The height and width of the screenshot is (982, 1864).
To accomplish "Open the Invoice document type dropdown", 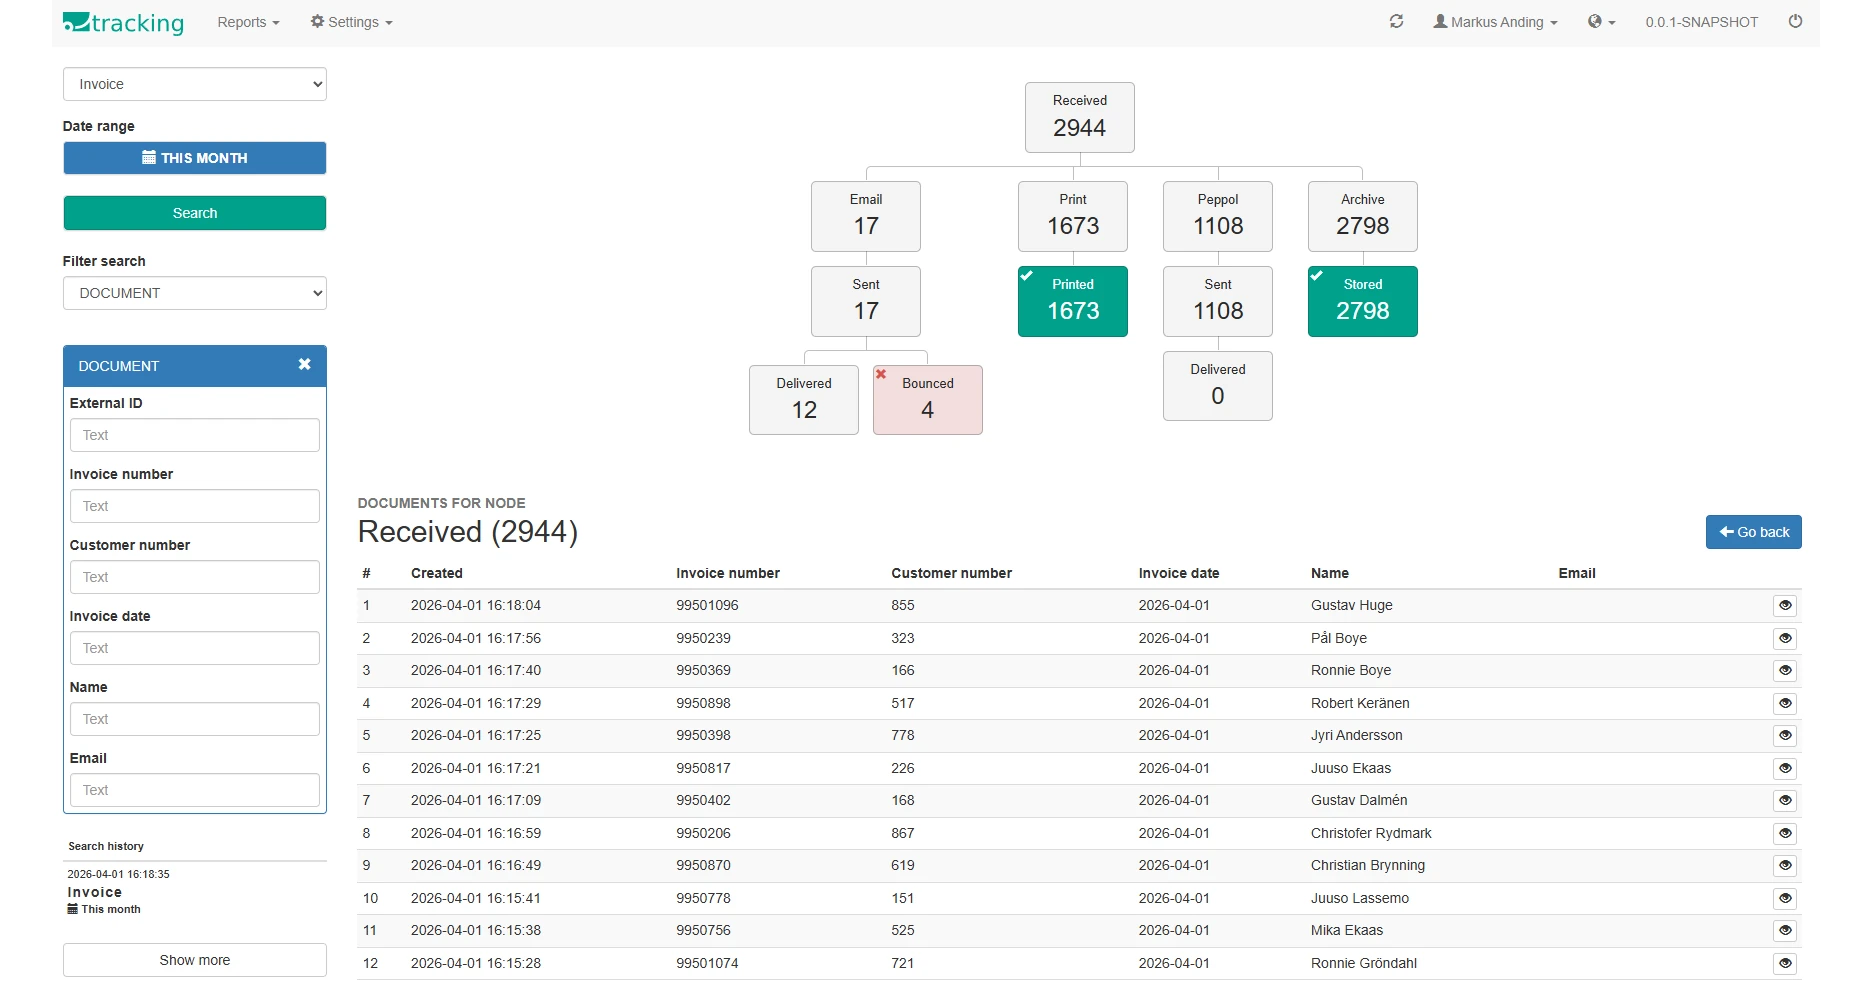I will (x=195, y=84).
